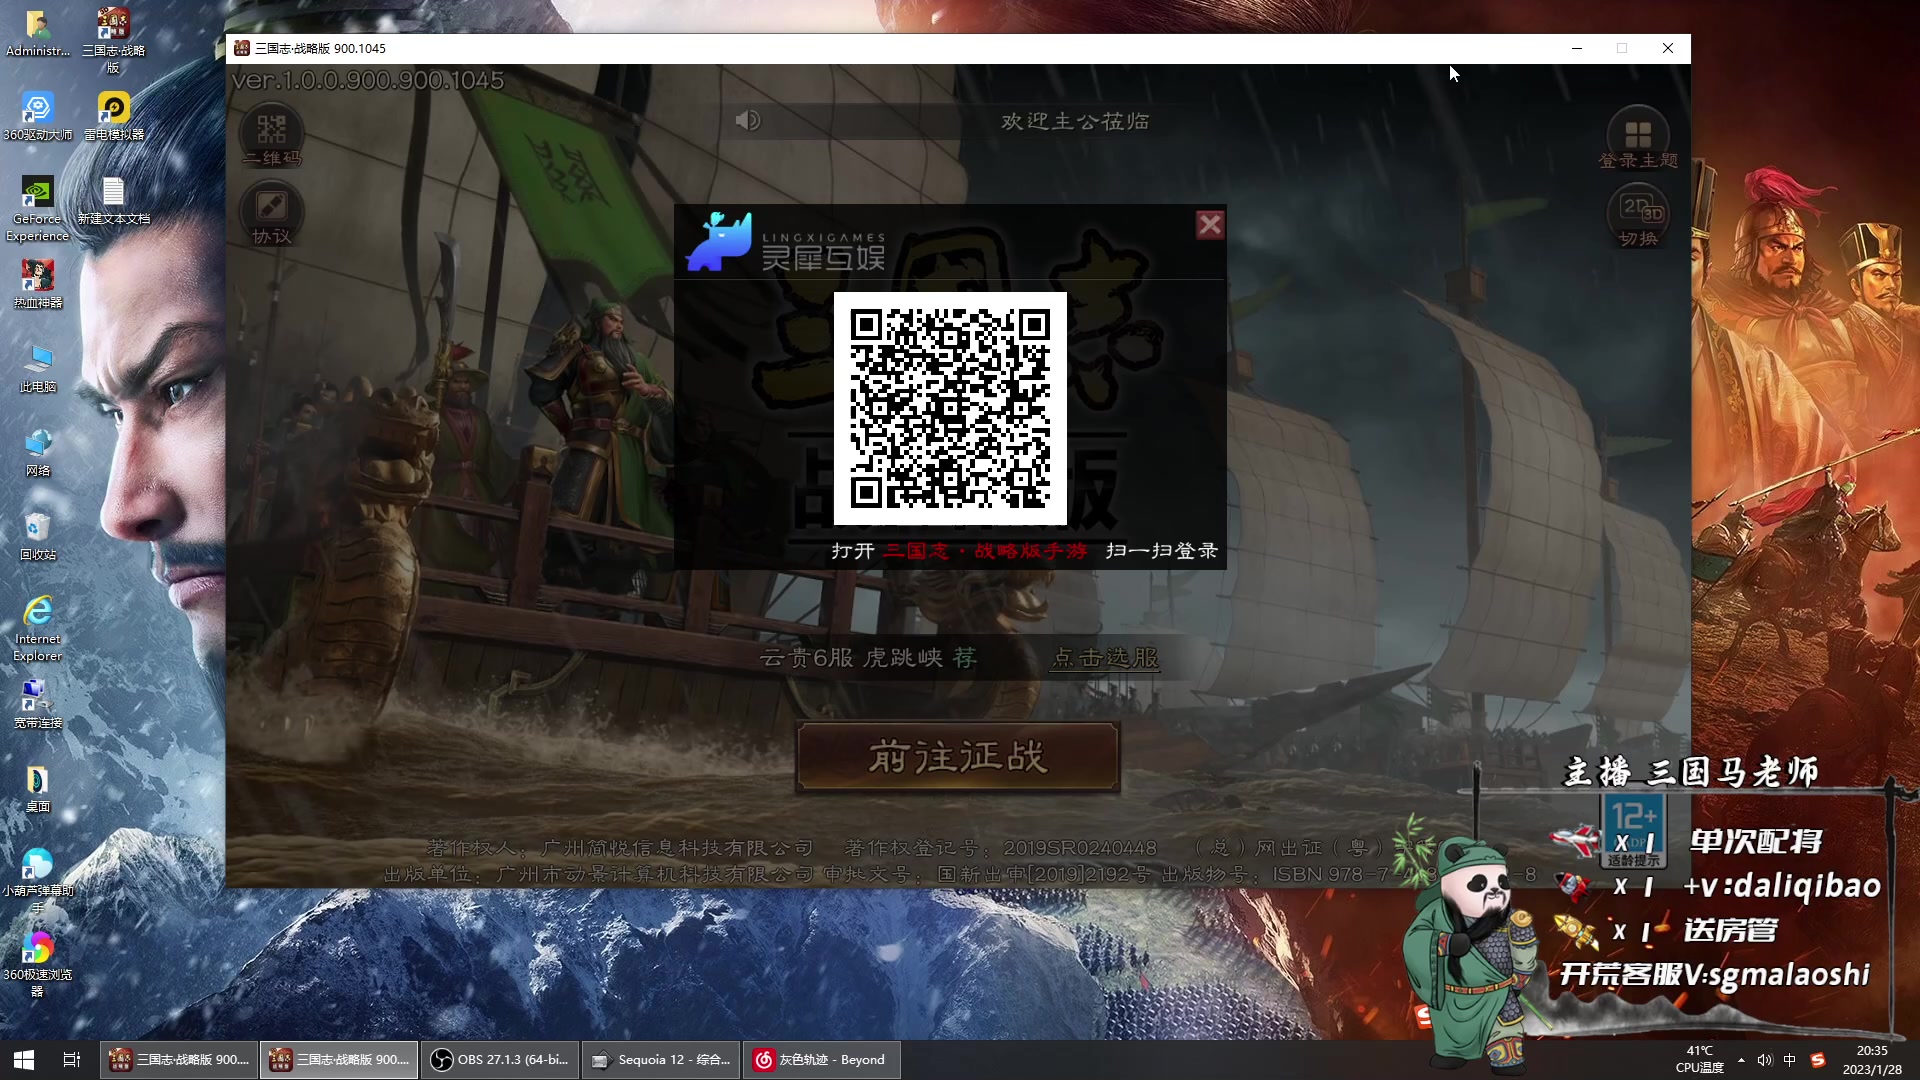Screen dimensions: 1920x1080
Task: Show hidden system tray icons
Action: 1742,1060
